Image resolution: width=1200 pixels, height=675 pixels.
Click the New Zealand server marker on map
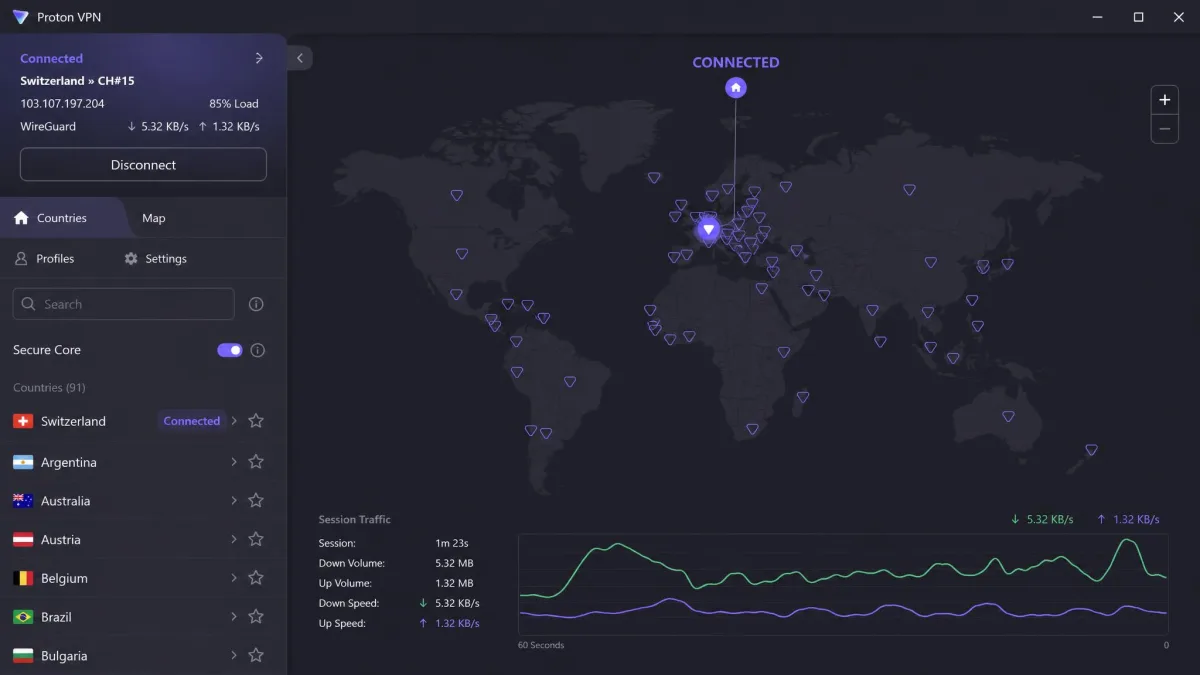point(1091,450)
